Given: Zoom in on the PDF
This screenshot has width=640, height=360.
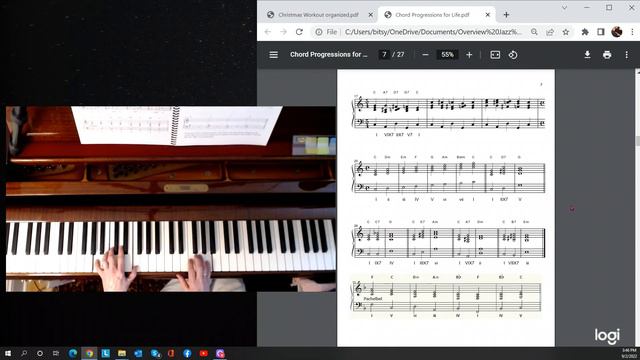Looking at the screenshot, I should [469, 55].
